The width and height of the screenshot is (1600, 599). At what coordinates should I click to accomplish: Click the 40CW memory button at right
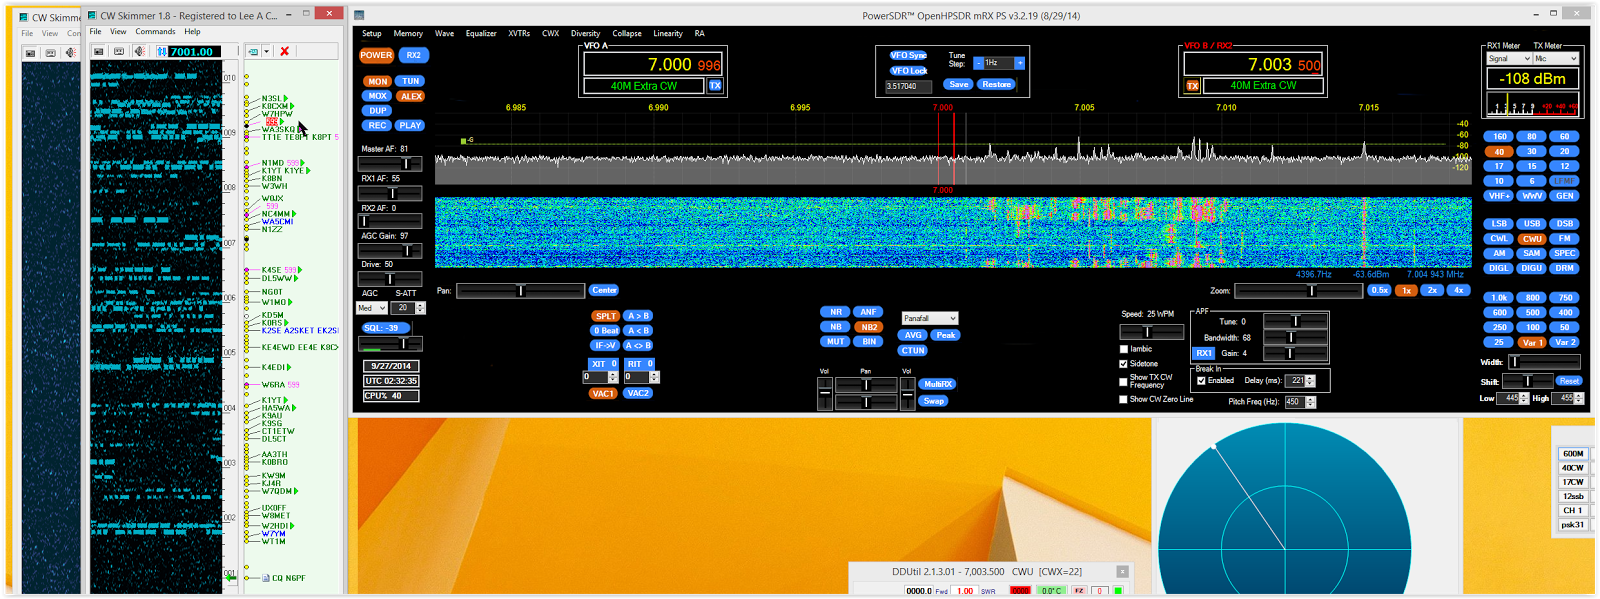click(1573, 468)
